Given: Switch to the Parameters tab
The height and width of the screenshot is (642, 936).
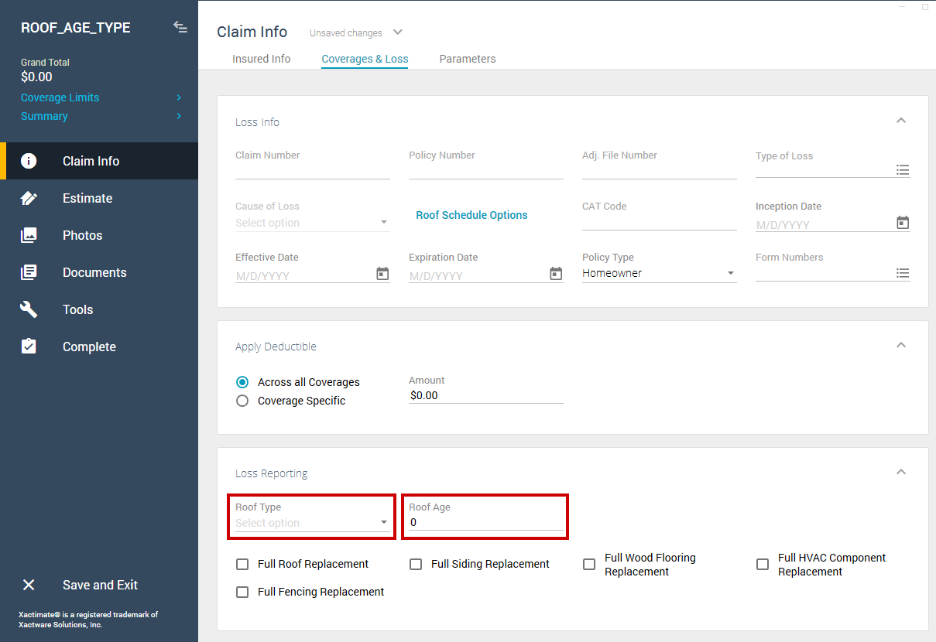Looking at the screenshot, I should click(467, 59).
